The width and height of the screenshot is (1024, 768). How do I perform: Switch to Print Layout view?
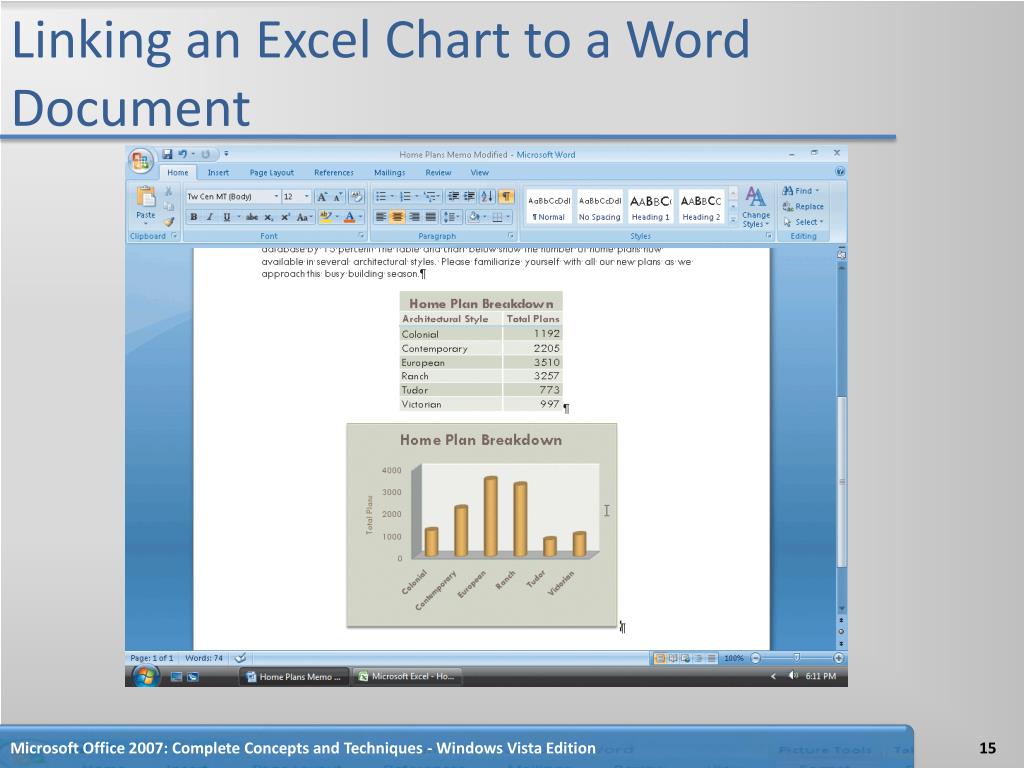point(660,658)
